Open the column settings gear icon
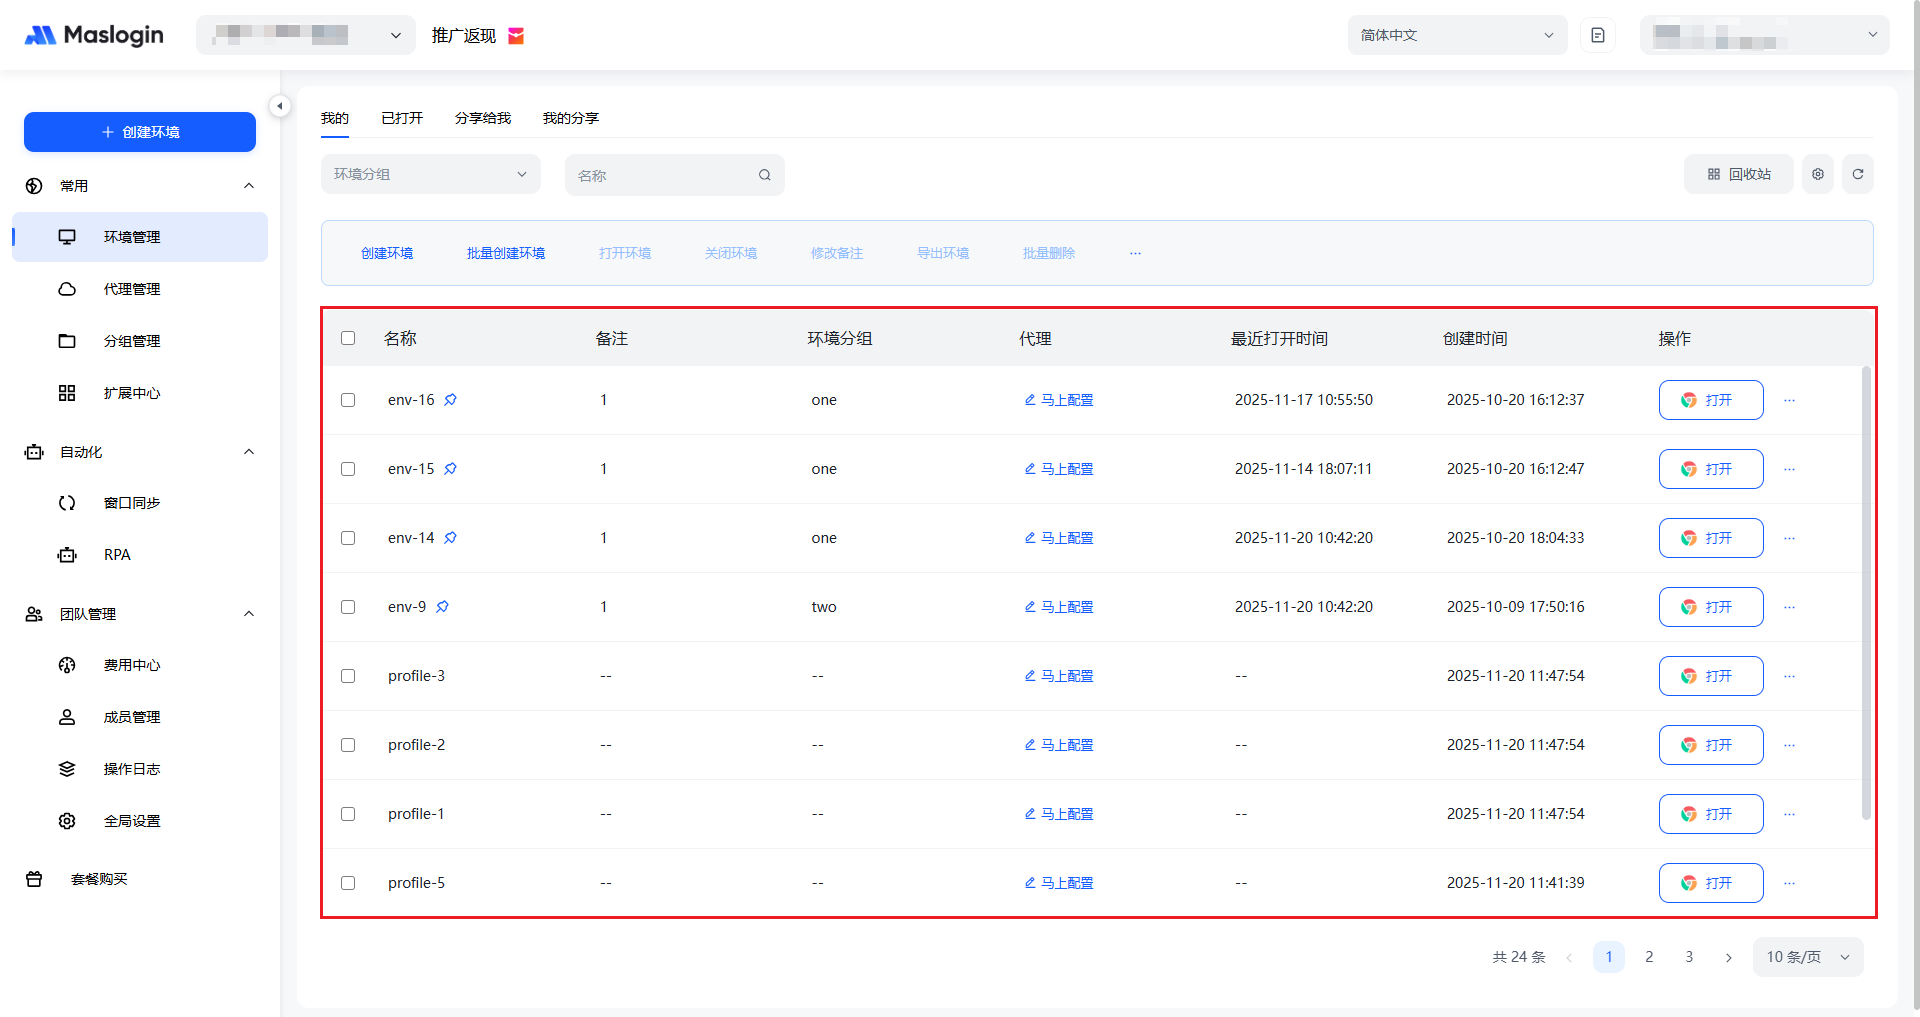 click(1817, 174)
